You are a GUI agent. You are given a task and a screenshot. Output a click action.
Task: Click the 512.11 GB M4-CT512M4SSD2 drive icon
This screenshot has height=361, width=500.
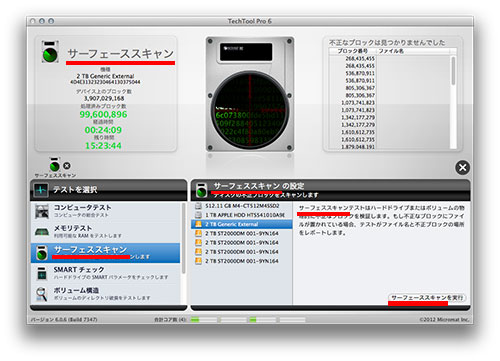tap(198, 206)
